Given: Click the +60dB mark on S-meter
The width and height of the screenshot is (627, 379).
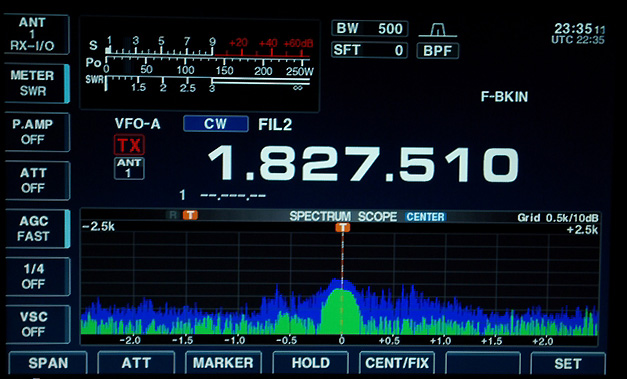Looking at the screenshot, I should (298, 43).
